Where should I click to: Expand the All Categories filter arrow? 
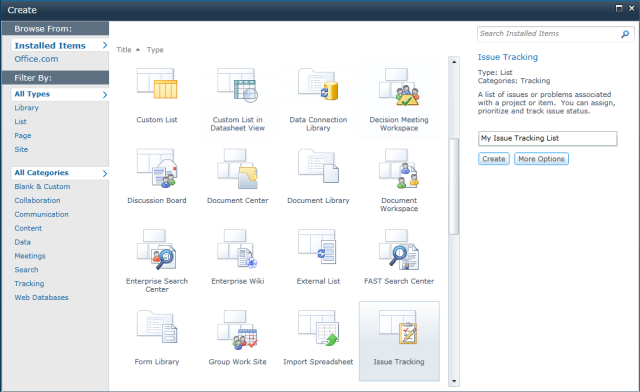(105, 174)
